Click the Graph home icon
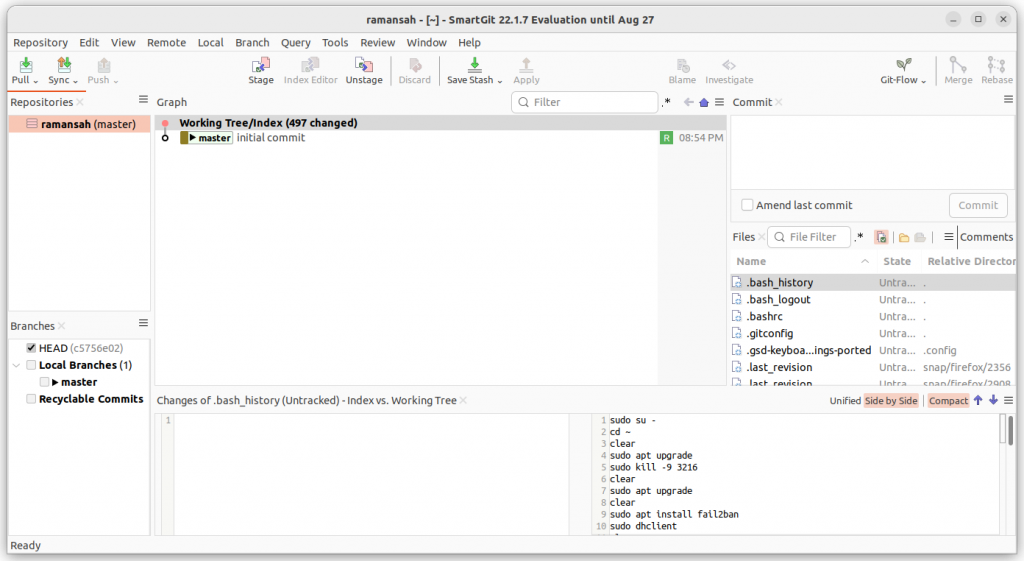The image size is (1024, 561). tap(704, 103)
